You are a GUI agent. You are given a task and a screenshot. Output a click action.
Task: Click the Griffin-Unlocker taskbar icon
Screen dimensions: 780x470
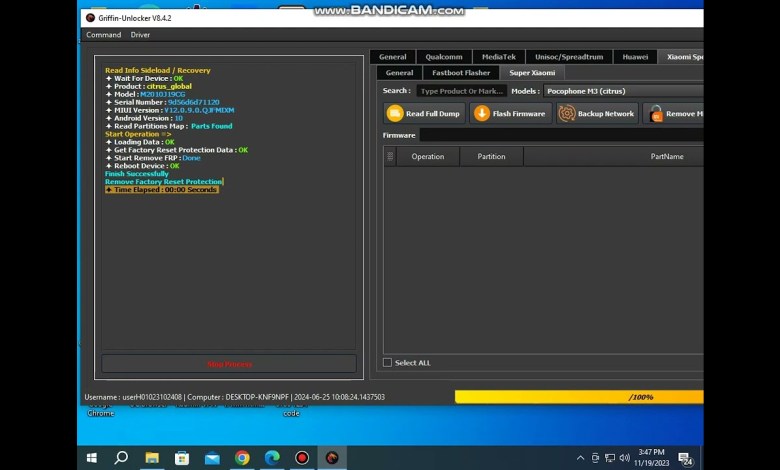click(332, 458)
